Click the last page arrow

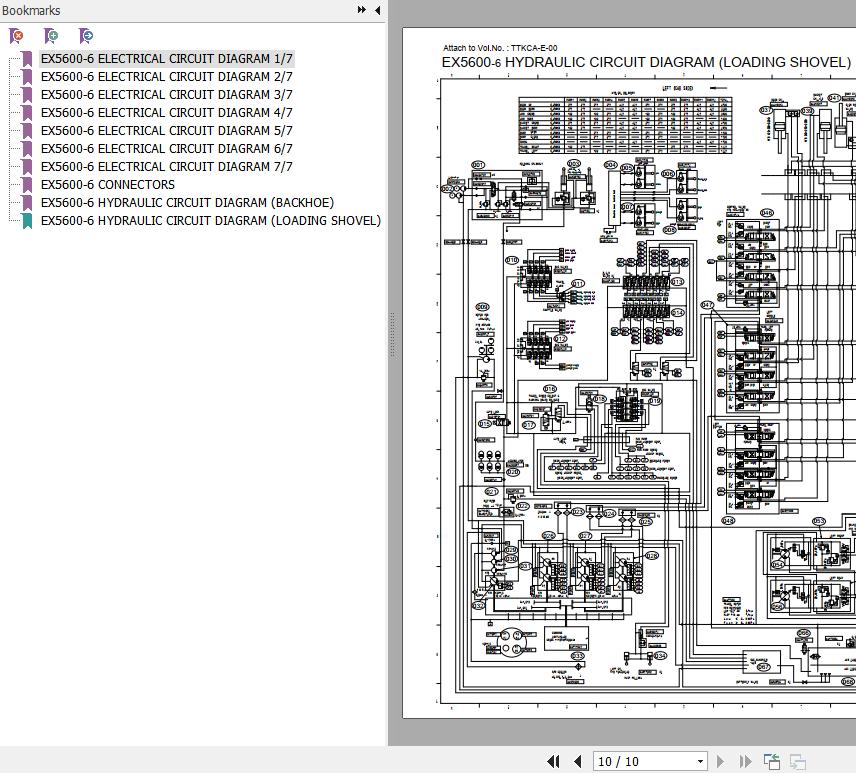click(745, 761)
